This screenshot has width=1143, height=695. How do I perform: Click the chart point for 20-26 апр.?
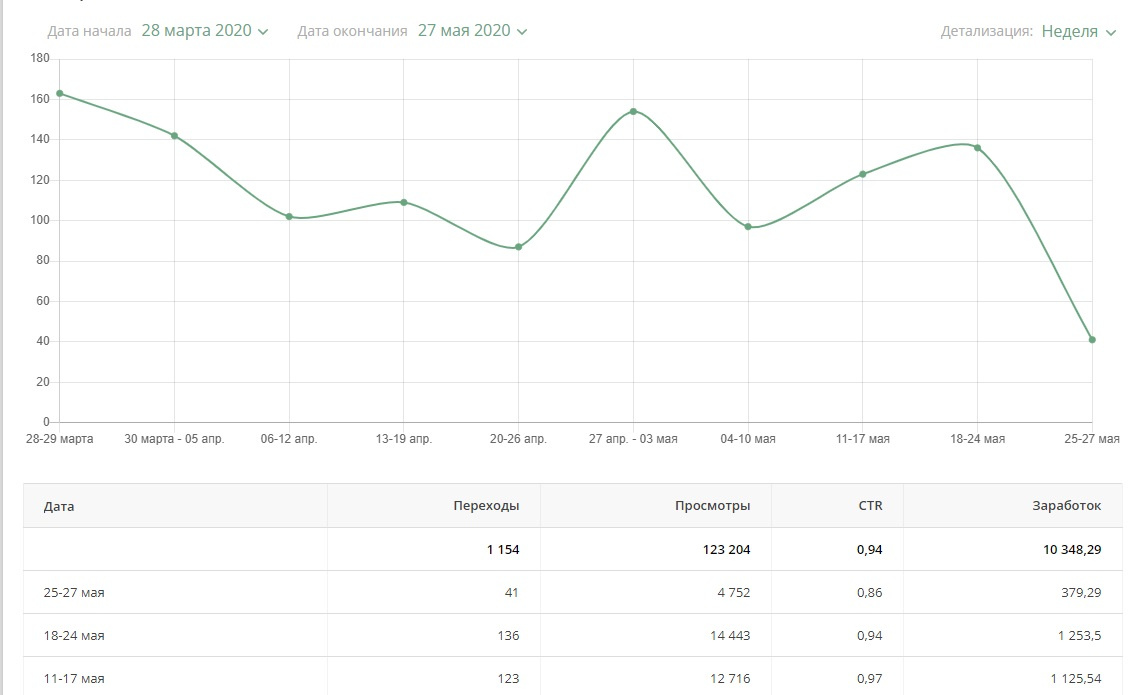tap(518, 247)
